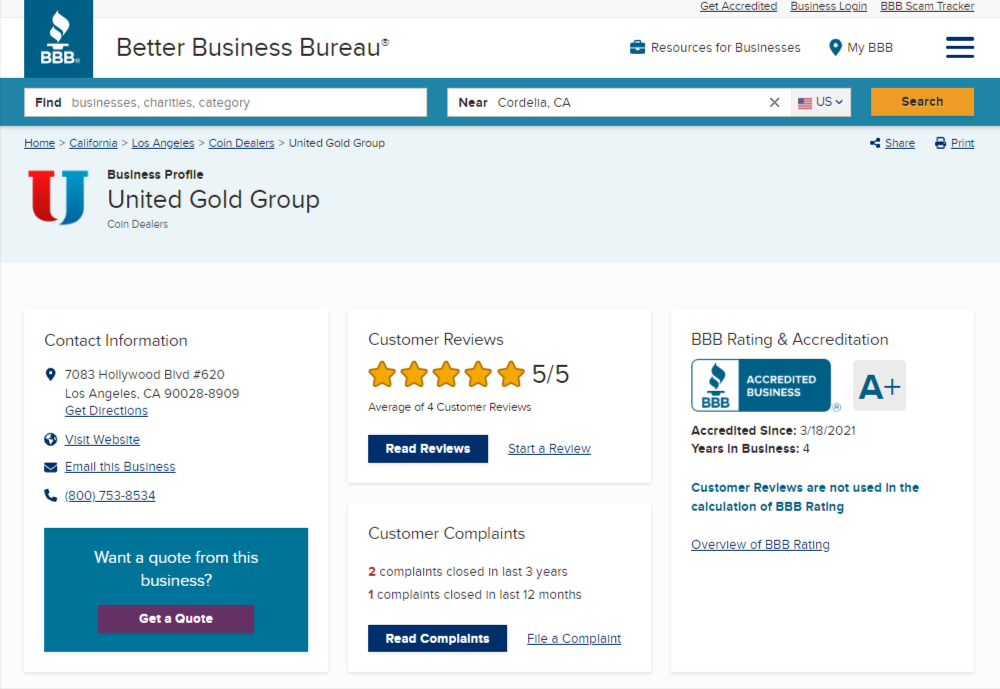This screenshot has height=689, width=1000.
Task: Click 'Accredited Since: 3/18/2021' text
Action: 773,431
